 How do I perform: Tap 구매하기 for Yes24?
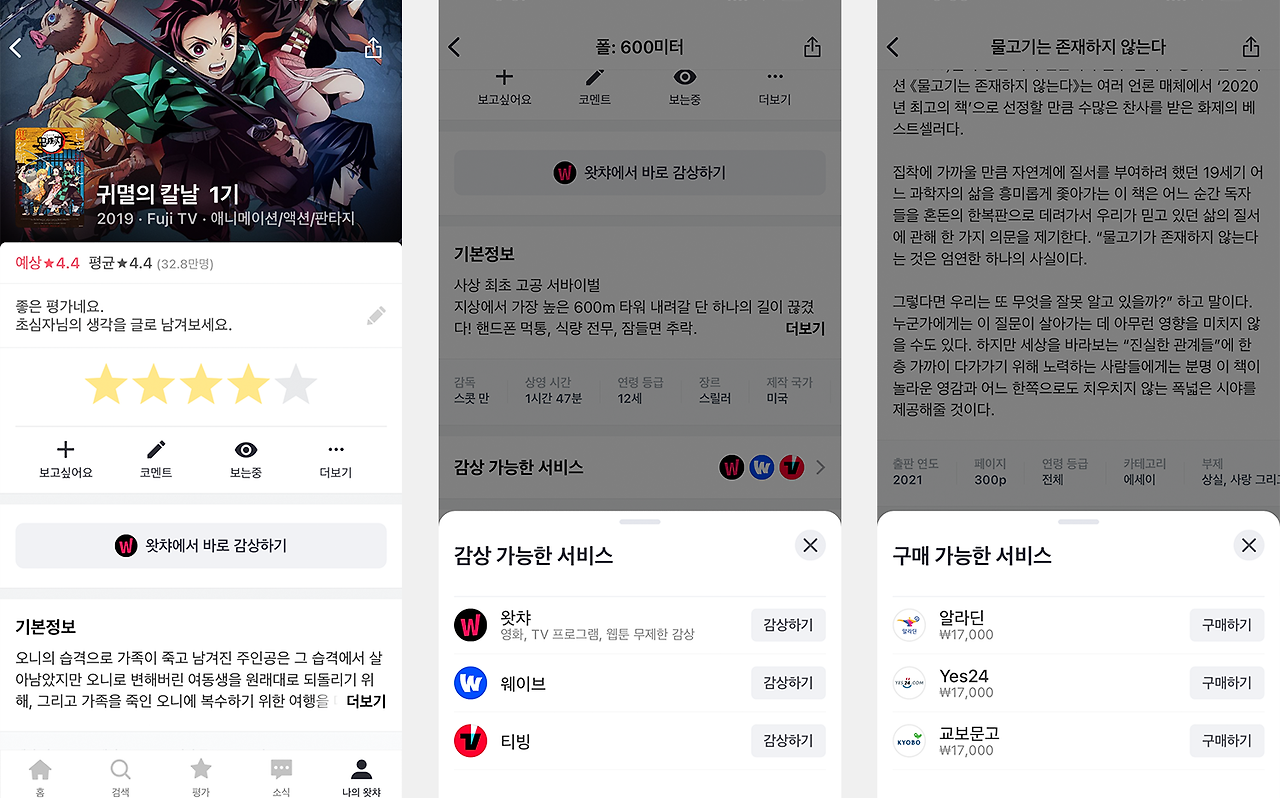click(x=1227, y=683)
